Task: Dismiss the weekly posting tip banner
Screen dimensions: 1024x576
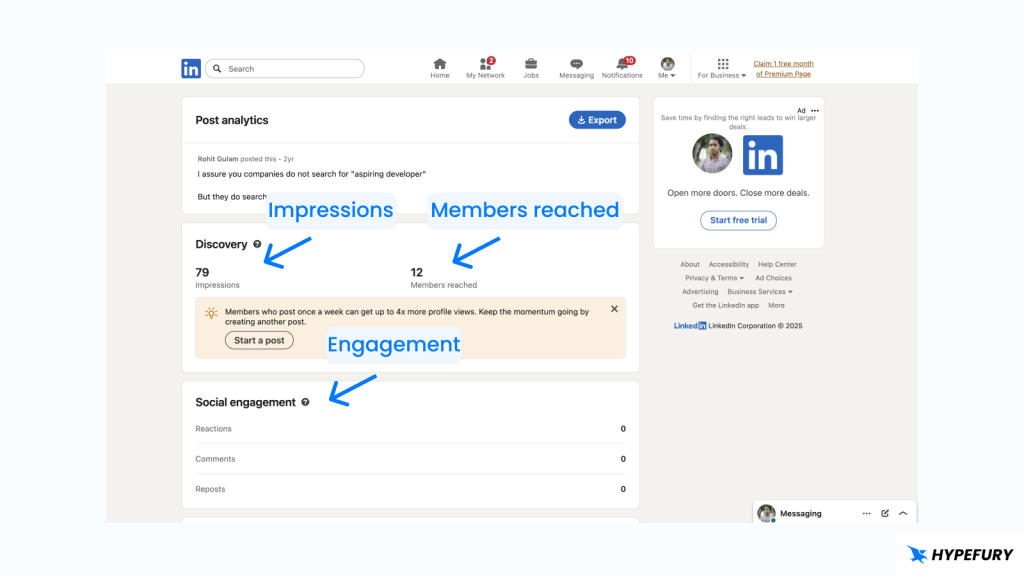Action: pos(614,309)
